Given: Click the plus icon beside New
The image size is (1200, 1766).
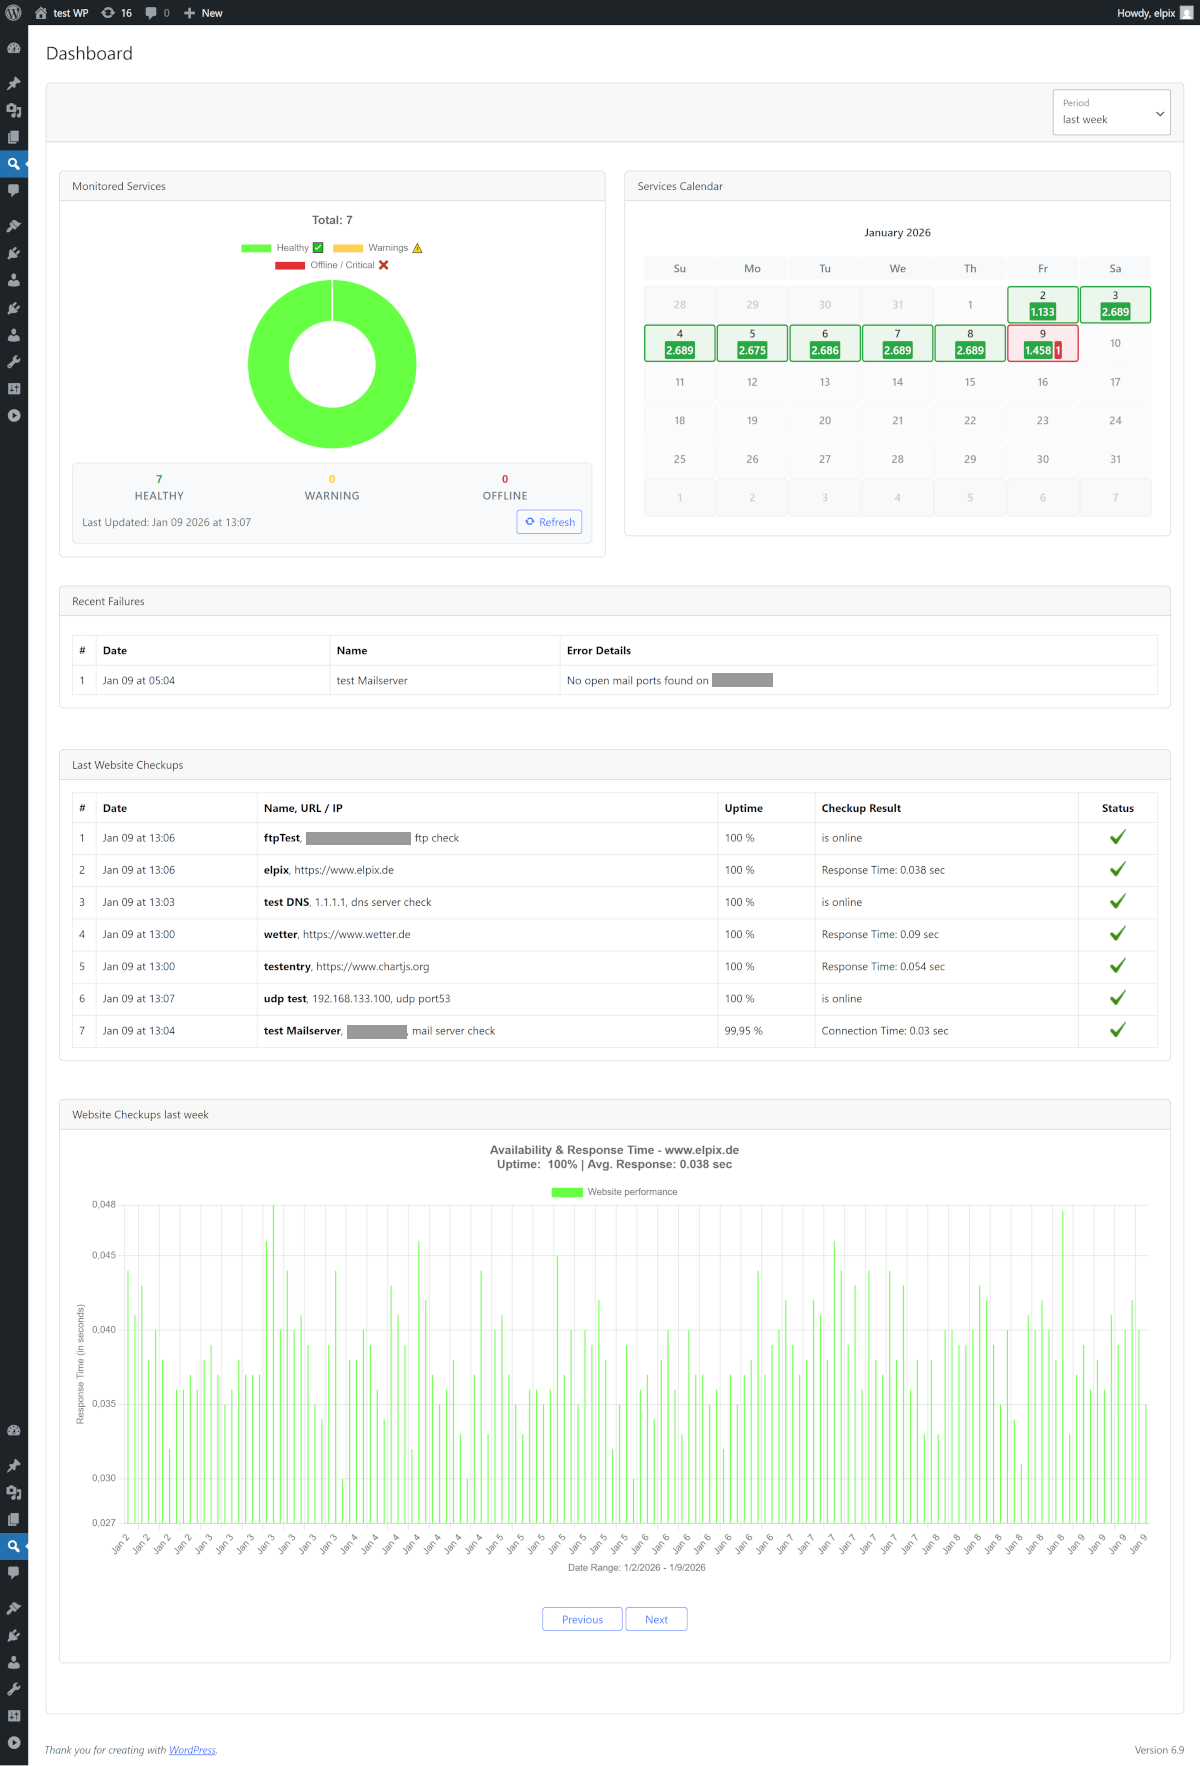Looking at the screenshot, I should click(189, 13).
